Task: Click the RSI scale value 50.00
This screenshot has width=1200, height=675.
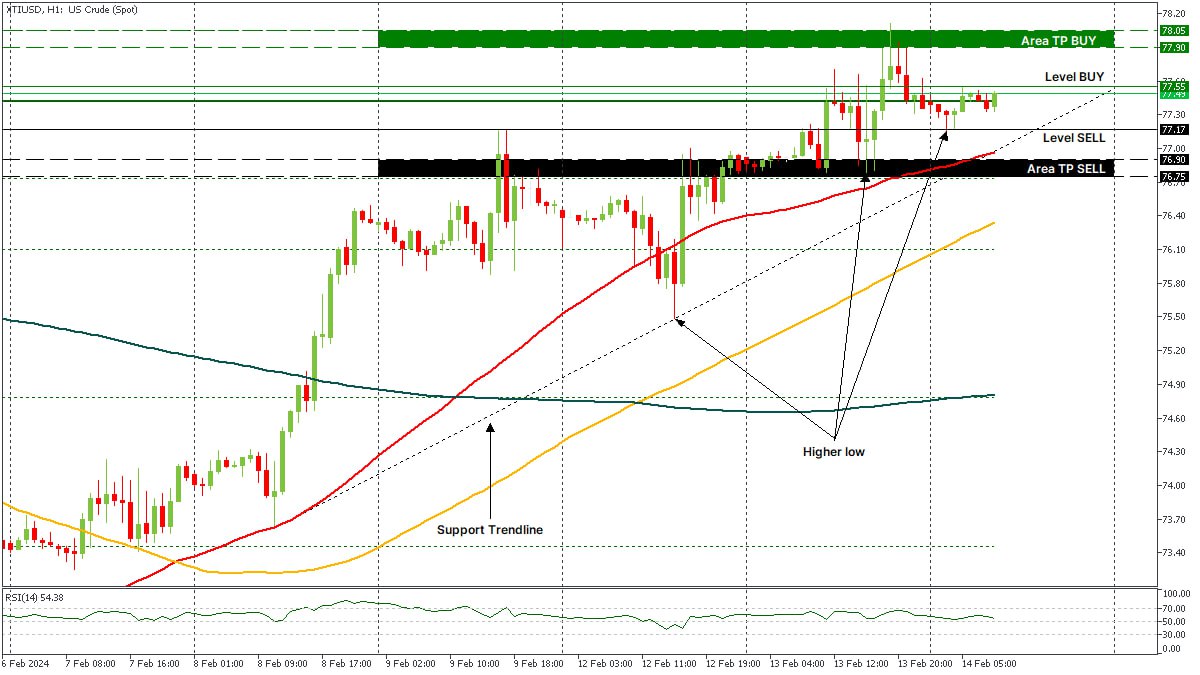Action: click(1174, 621)
